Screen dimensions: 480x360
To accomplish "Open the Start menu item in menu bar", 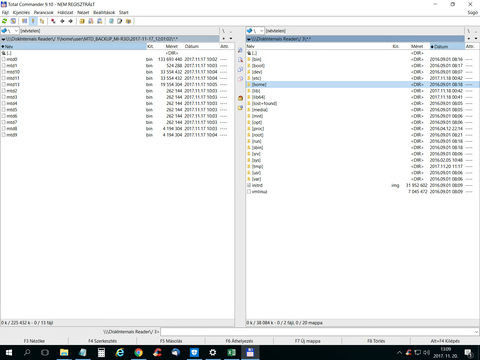I will [x=124, y=12].
